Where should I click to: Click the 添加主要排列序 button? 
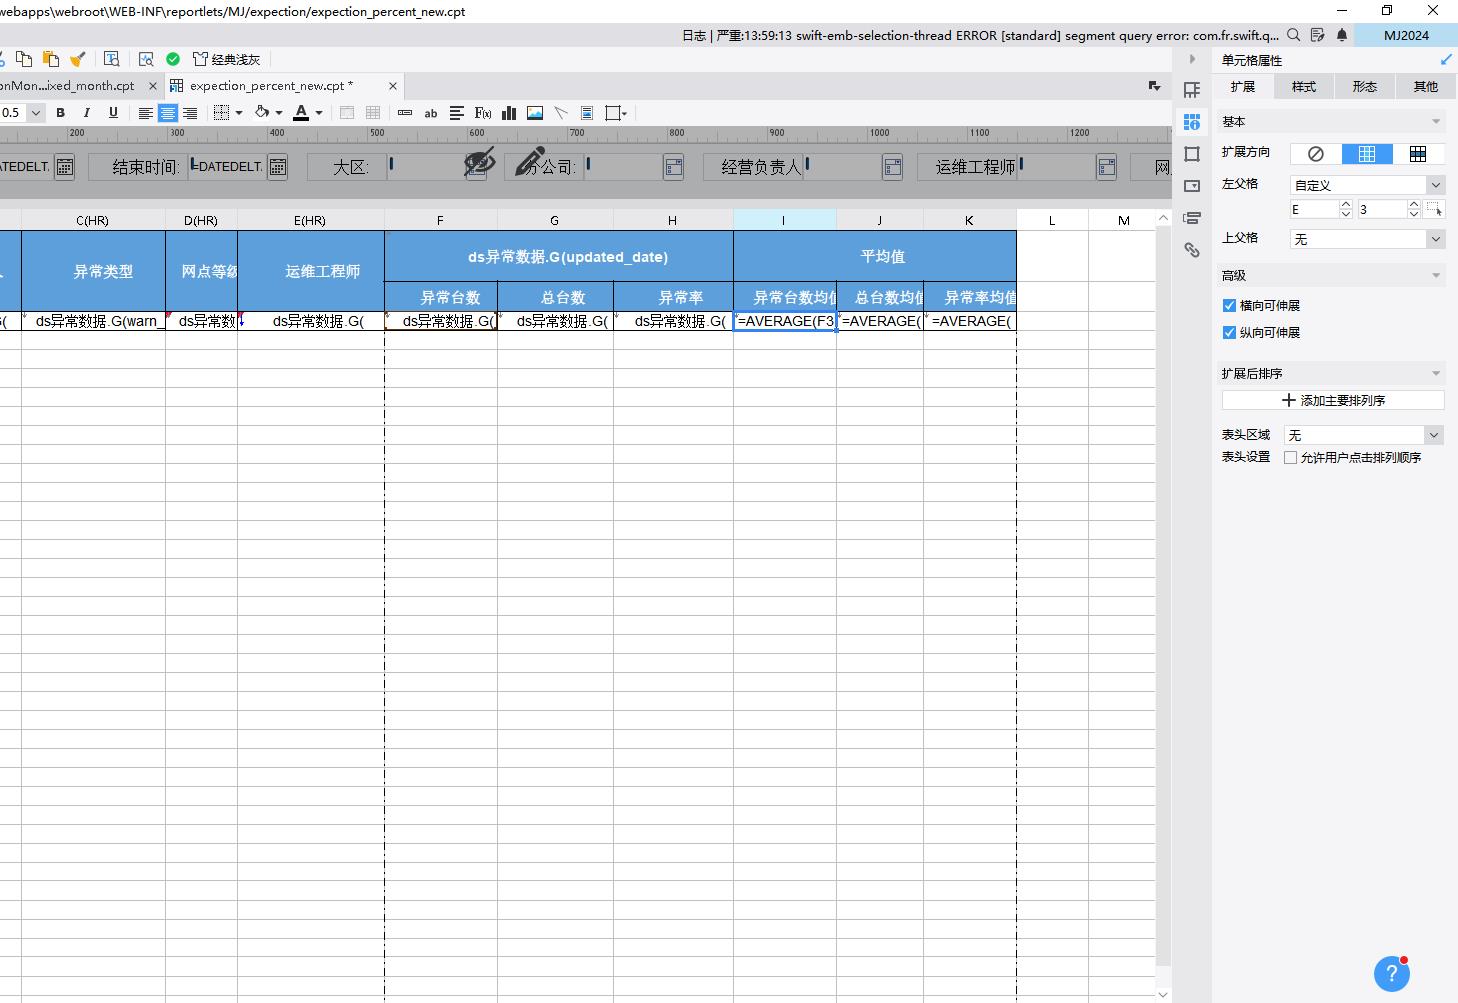[1333, 400]
